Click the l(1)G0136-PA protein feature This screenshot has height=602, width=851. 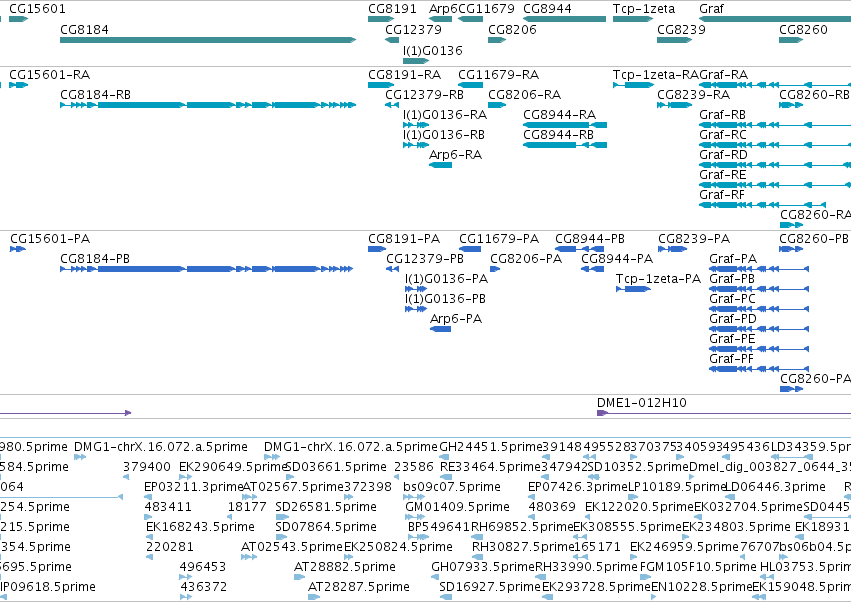416,289
